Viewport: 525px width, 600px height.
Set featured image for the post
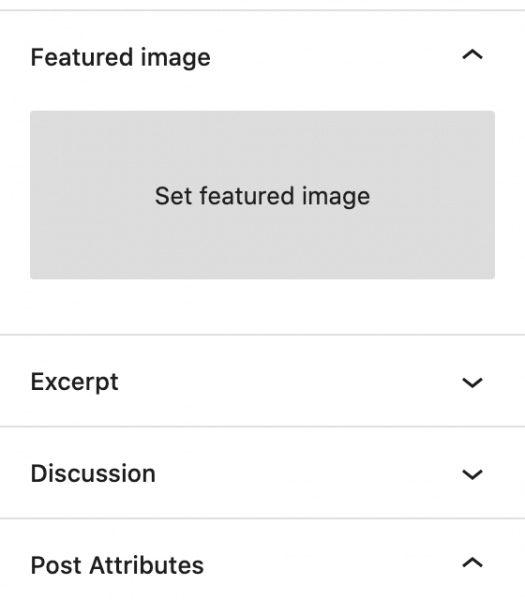pos(262,195)
